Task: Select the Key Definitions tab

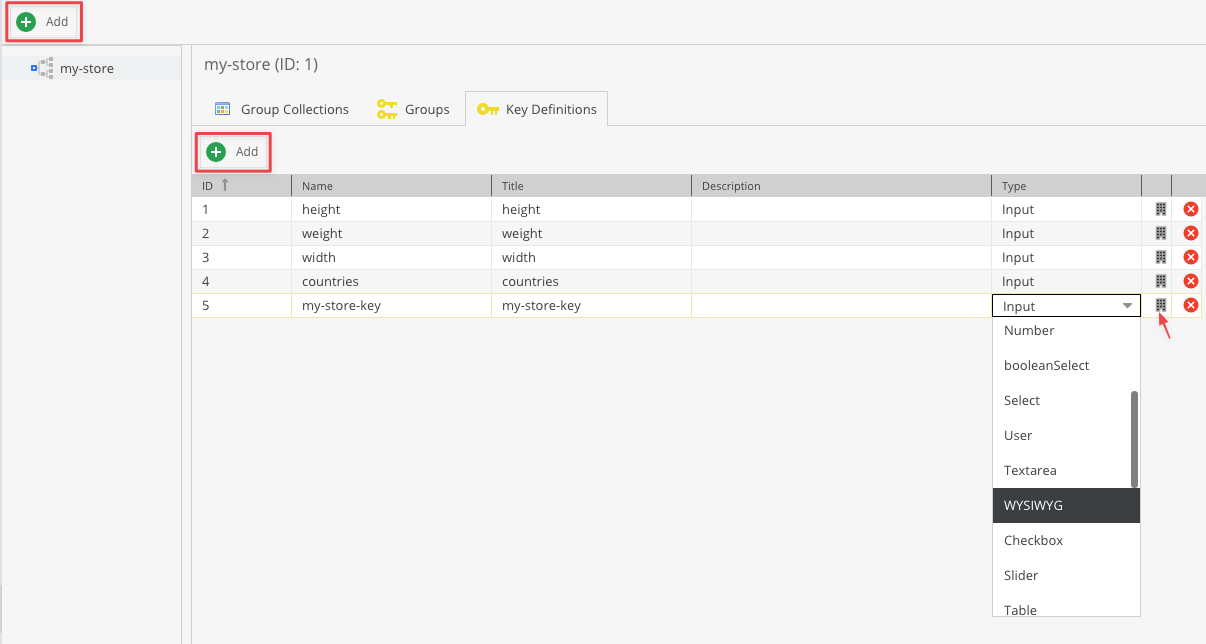Action: [x=537, y=109]
